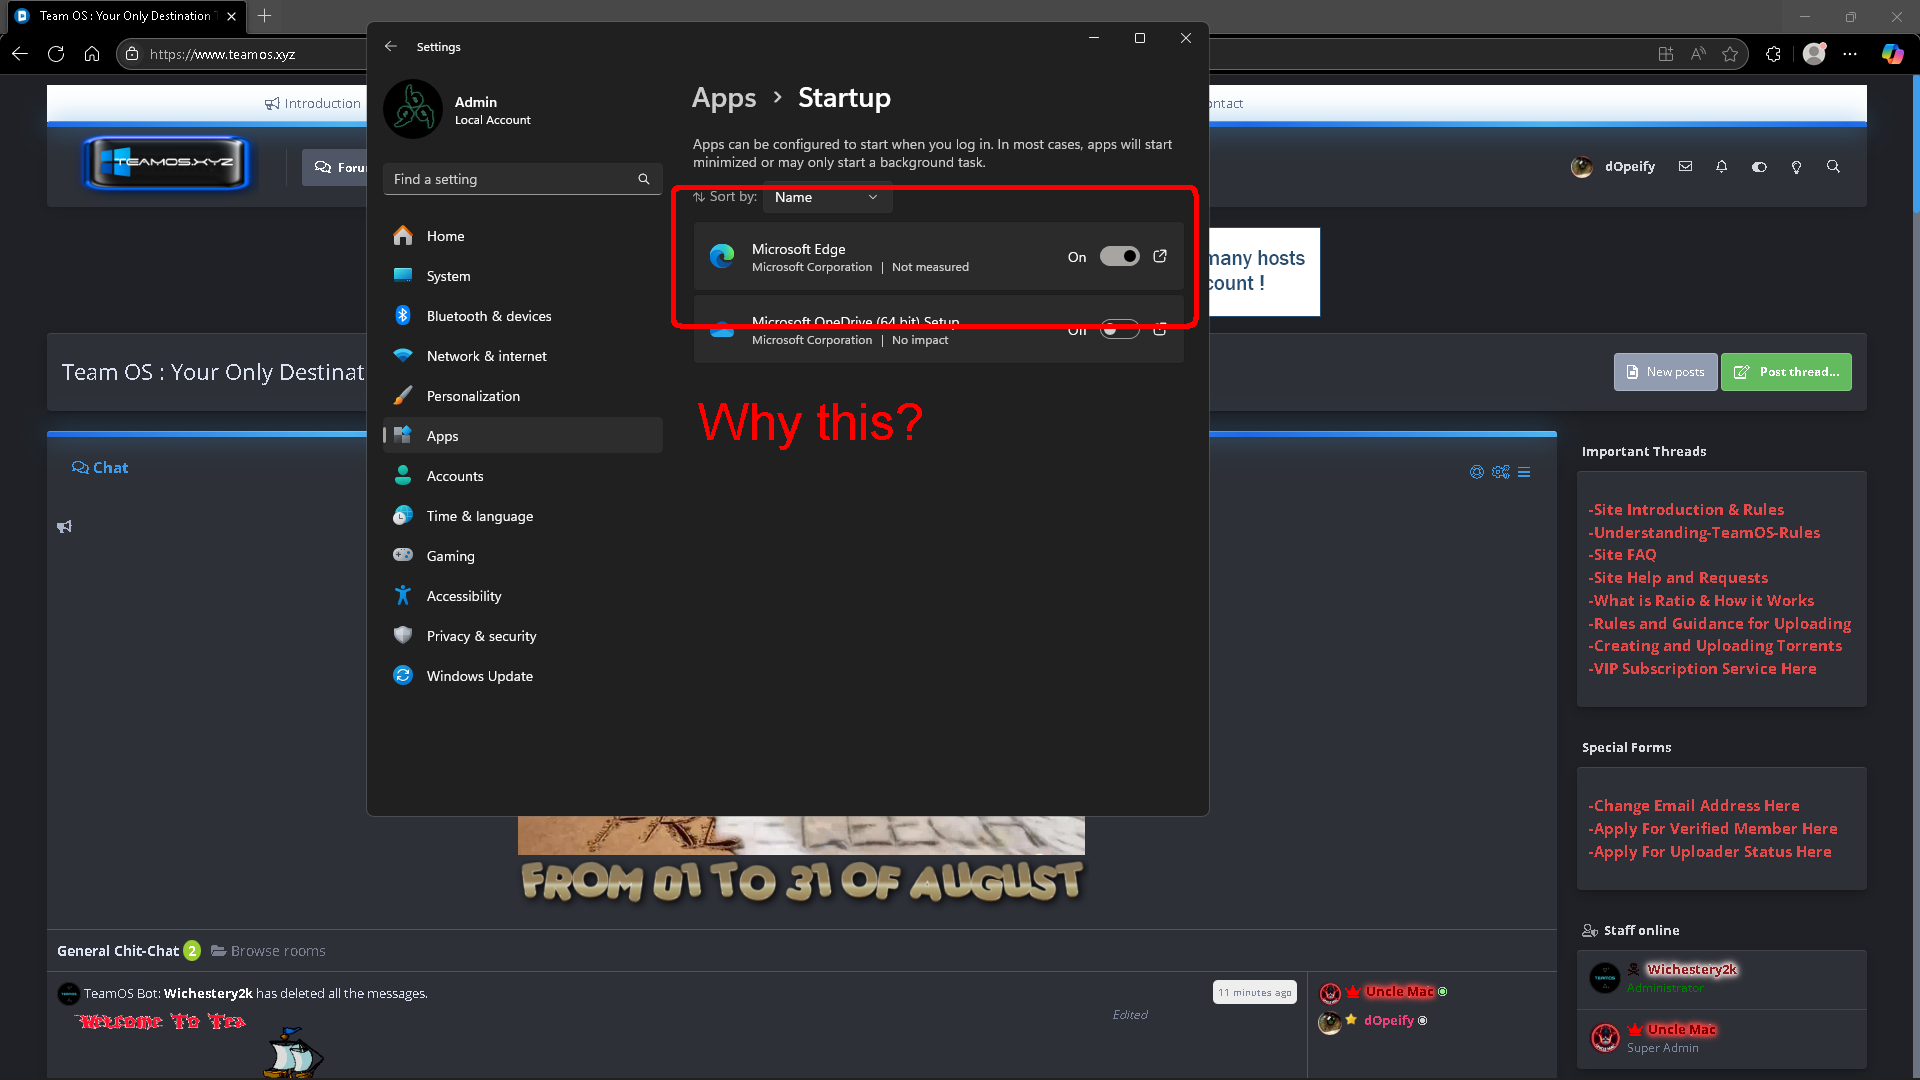The width and height of the screenshot is (1920, 1080).
Task: Click Introduction nav tab on the forum
Action: (313, 103)
